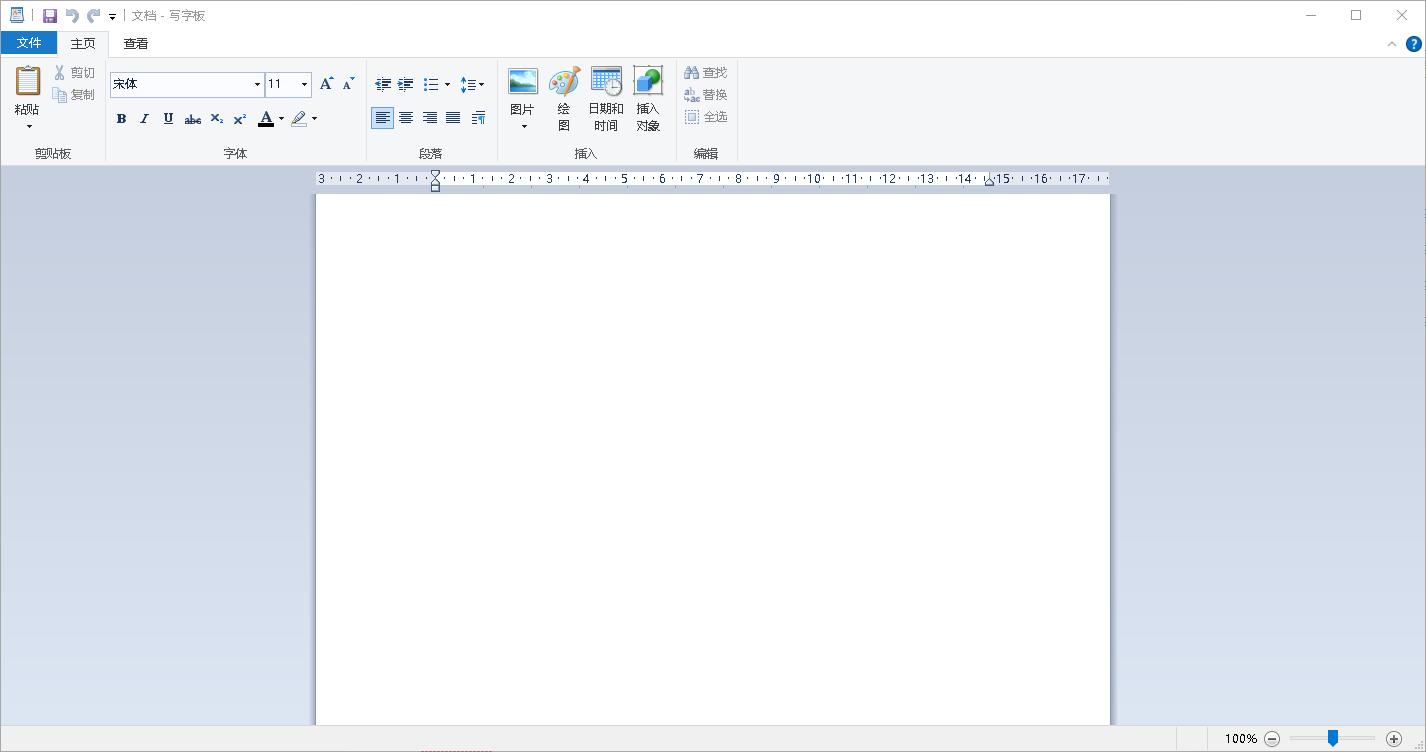
Task: Align text to the right
Action: tap(430, 118)
